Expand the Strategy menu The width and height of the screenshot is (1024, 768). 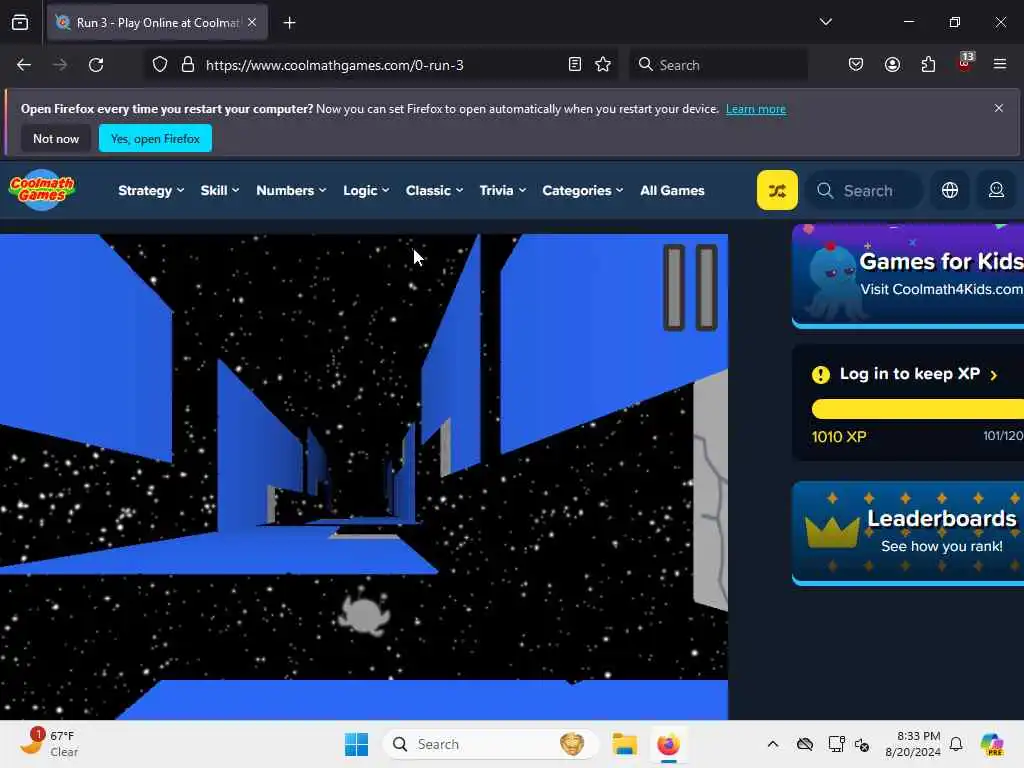pyautogui.click(x=151, y=190)
